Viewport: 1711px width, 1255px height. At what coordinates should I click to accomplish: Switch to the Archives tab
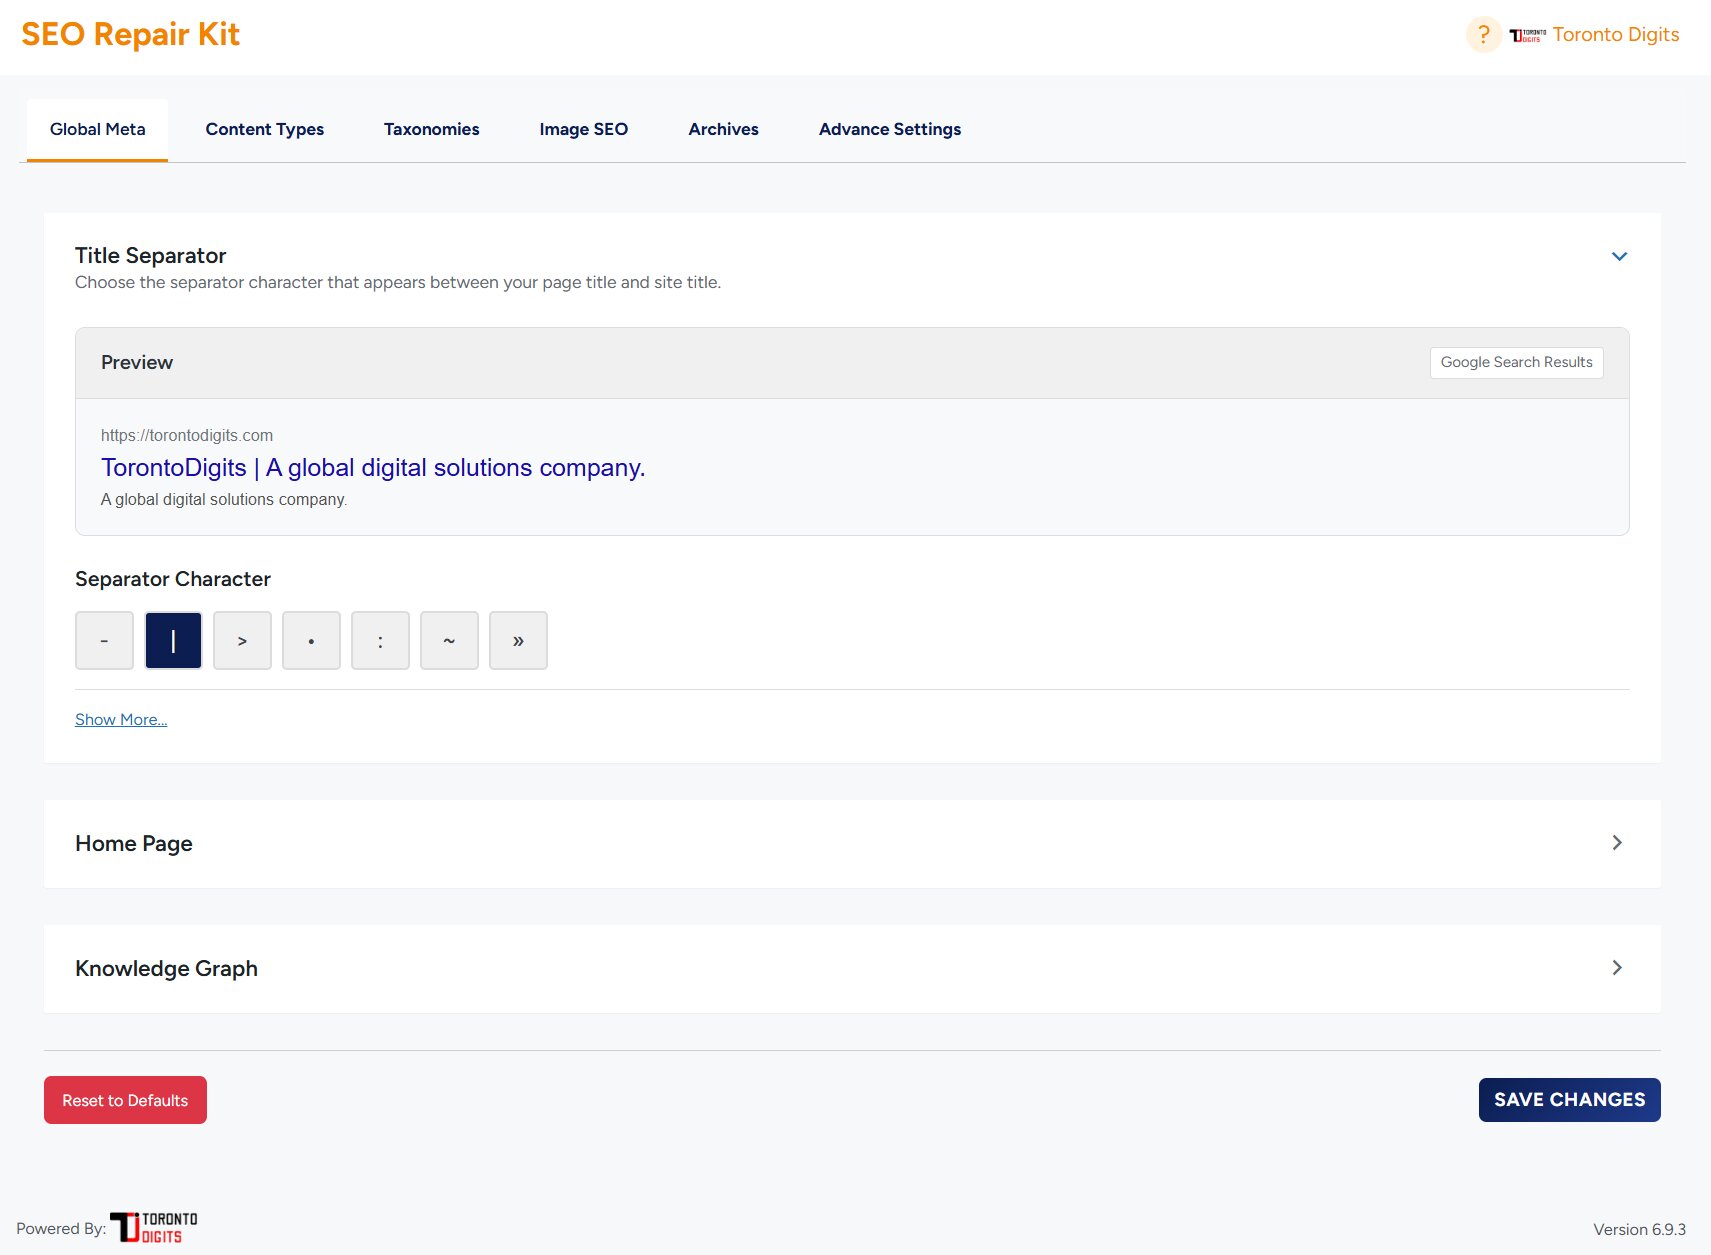(724, 129)
